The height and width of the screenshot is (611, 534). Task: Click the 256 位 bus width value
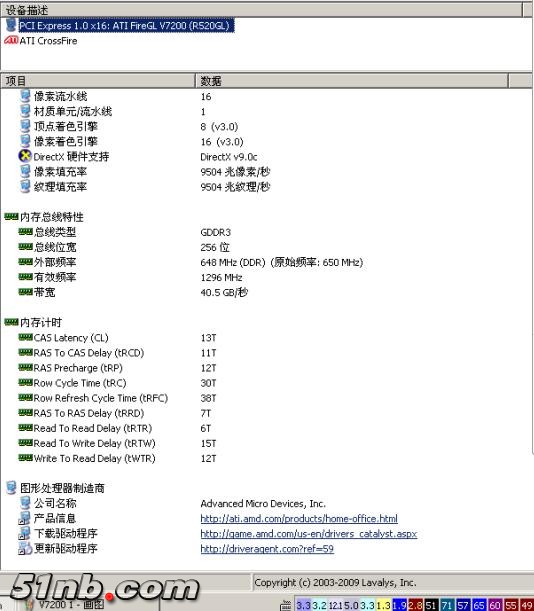click(x=215, y=247)
